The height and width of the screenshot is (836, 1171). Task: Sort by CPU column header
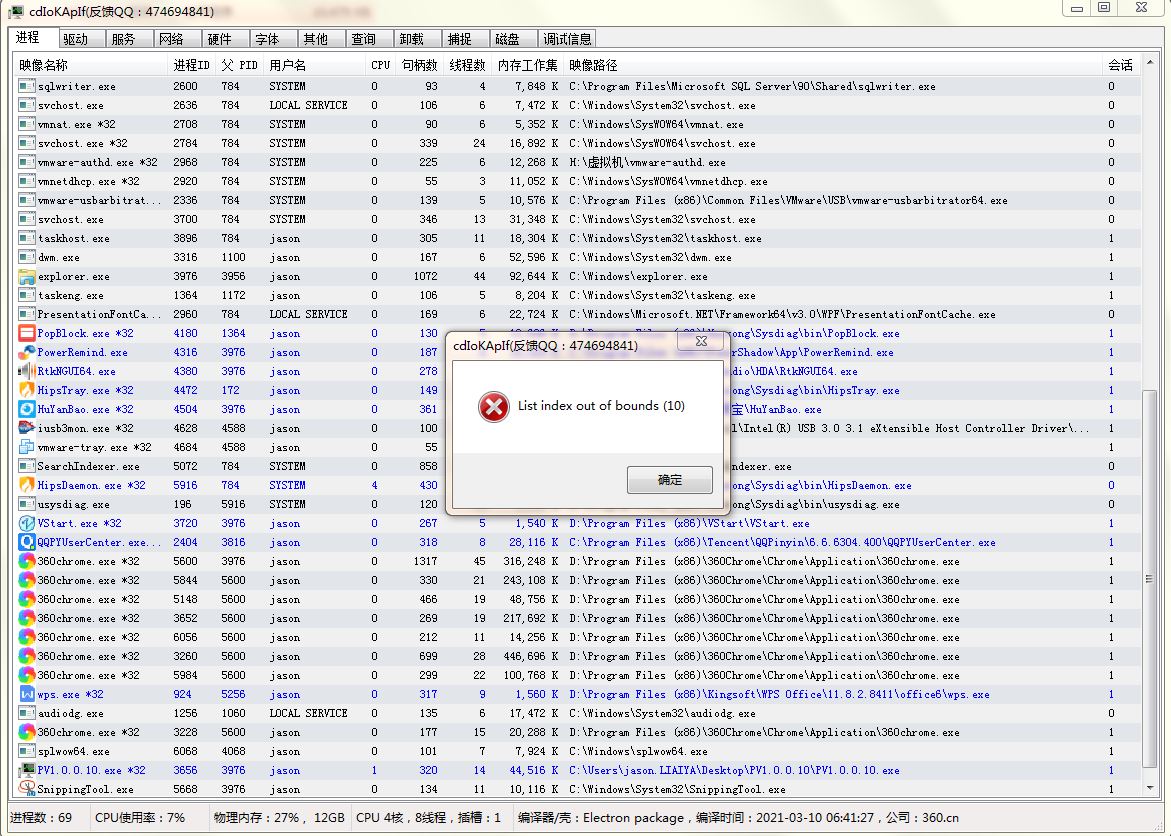pyautogui.click(x=380, y=65)
